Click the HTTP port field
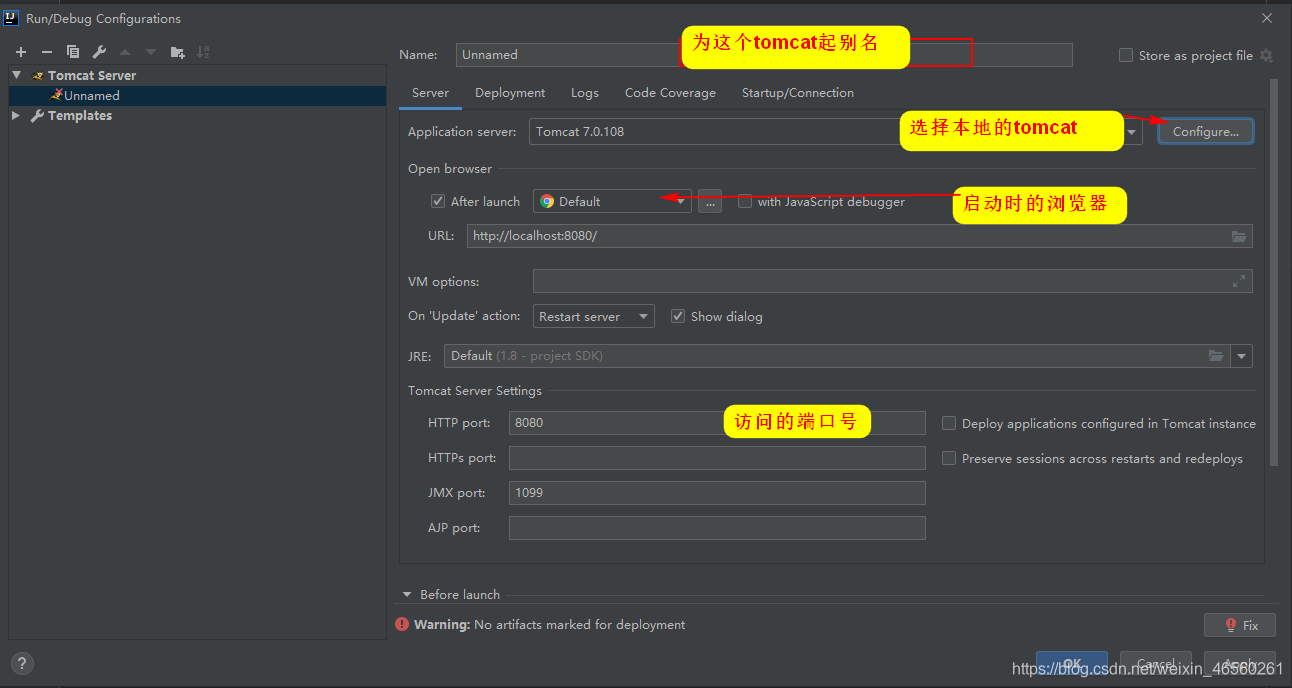Screen dimensions: 1292x688 717,423
